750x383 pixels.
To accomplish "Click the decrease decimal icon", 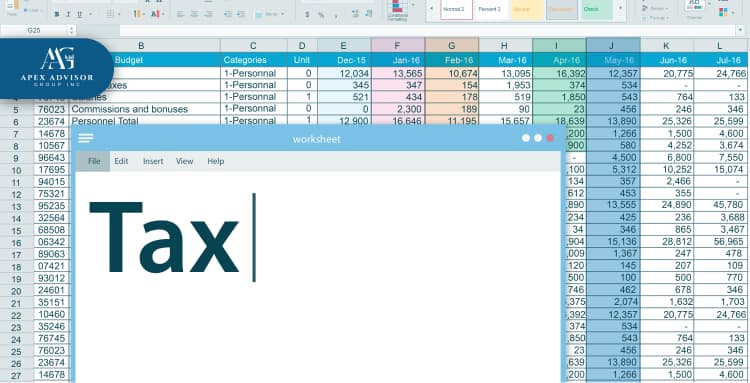I will click(370, 14).
